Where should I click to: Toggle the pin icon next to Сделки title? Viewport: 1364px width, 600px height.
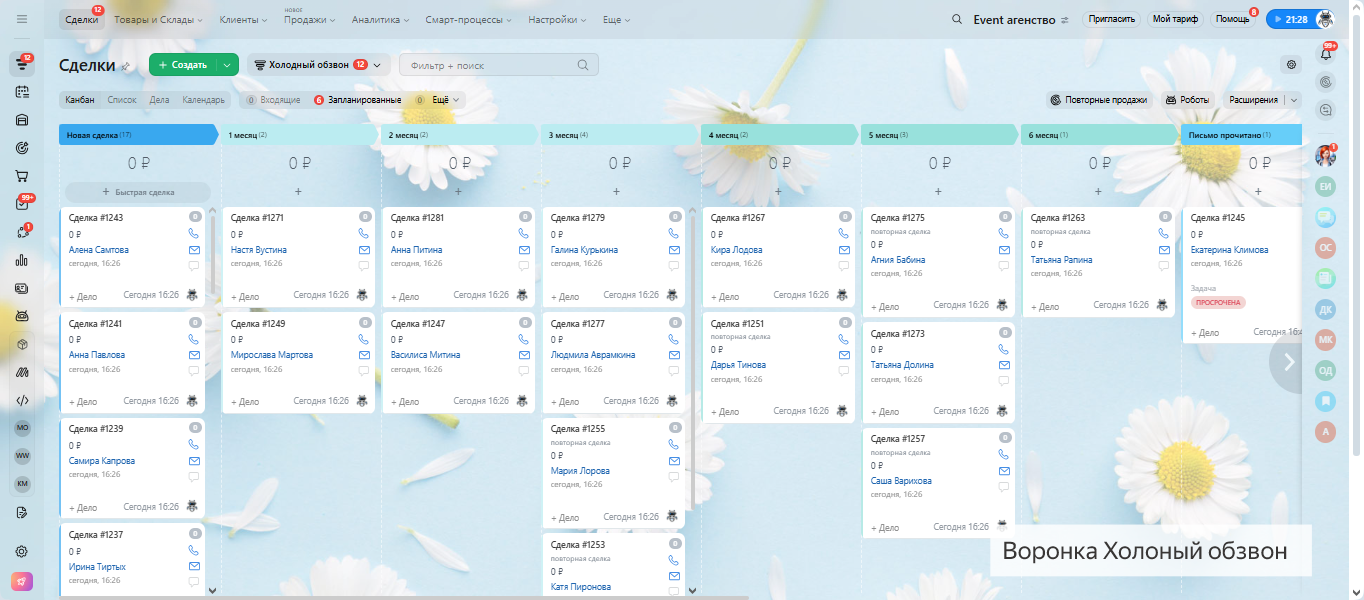pyautogui.click(x=125, y=66)
